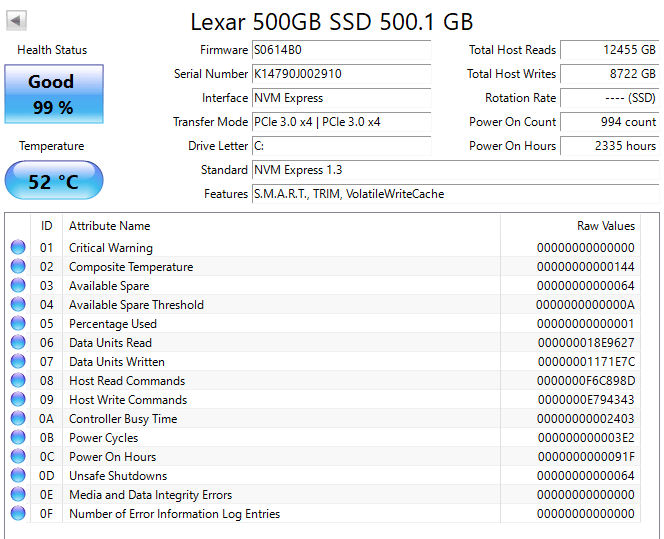Viewport: 664px width, 539px height.
Task: Click raw value 00000000002403
Action: point(586,419)
